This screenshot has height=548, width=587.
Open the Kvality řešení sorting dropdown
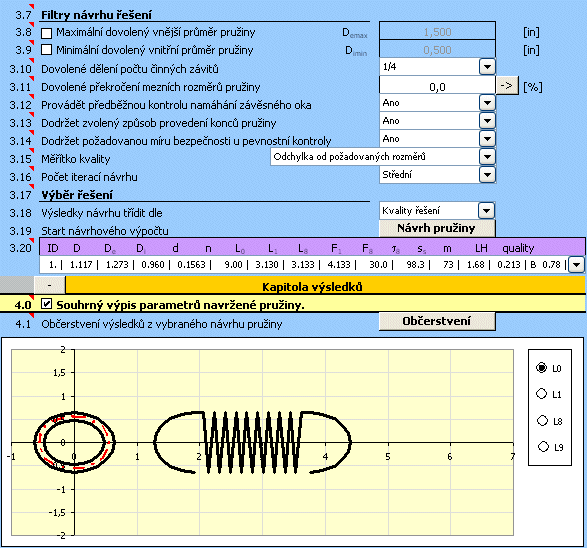click(x=486, y=211)
